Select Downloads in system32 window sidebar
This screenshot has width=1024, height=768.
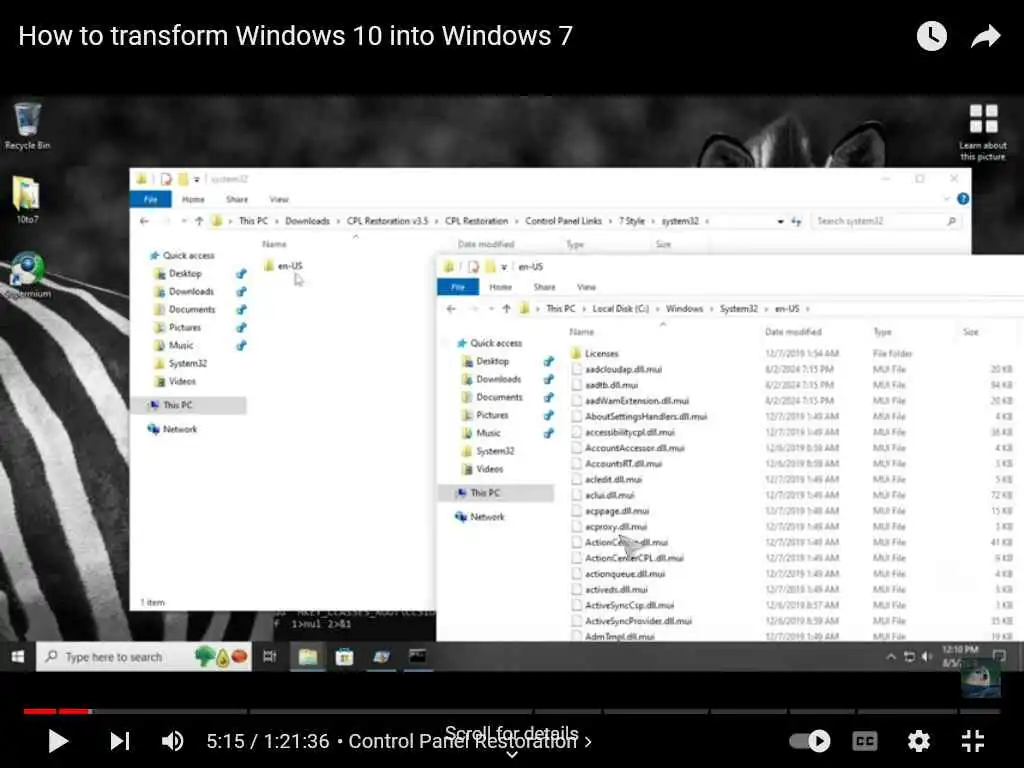191,291
